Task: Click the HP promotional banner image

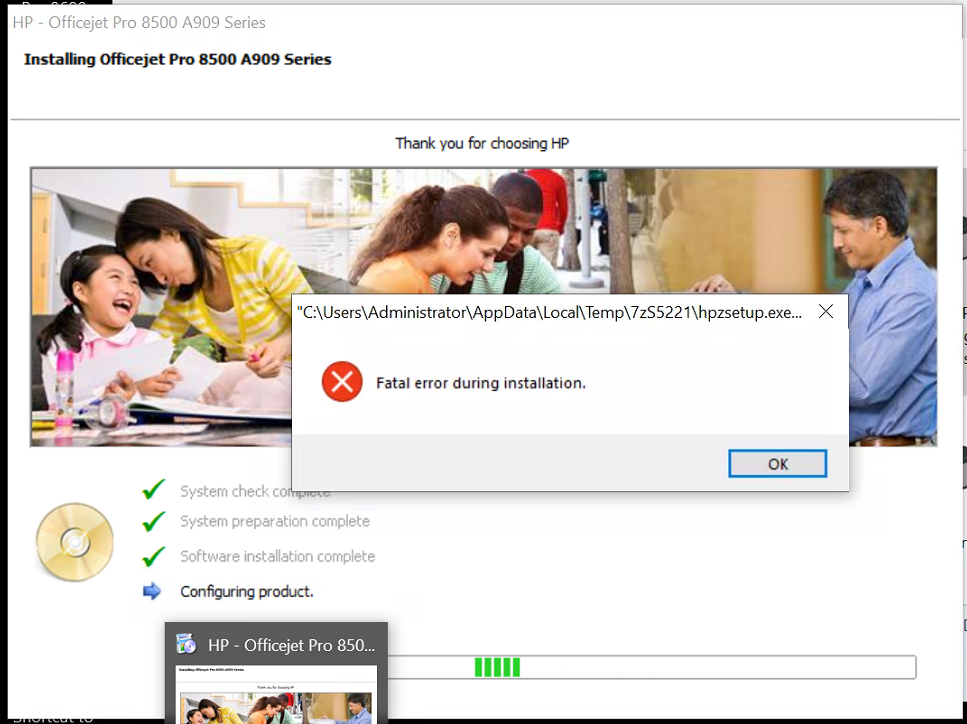Action: pyautogui.click(x=484, y=306)
